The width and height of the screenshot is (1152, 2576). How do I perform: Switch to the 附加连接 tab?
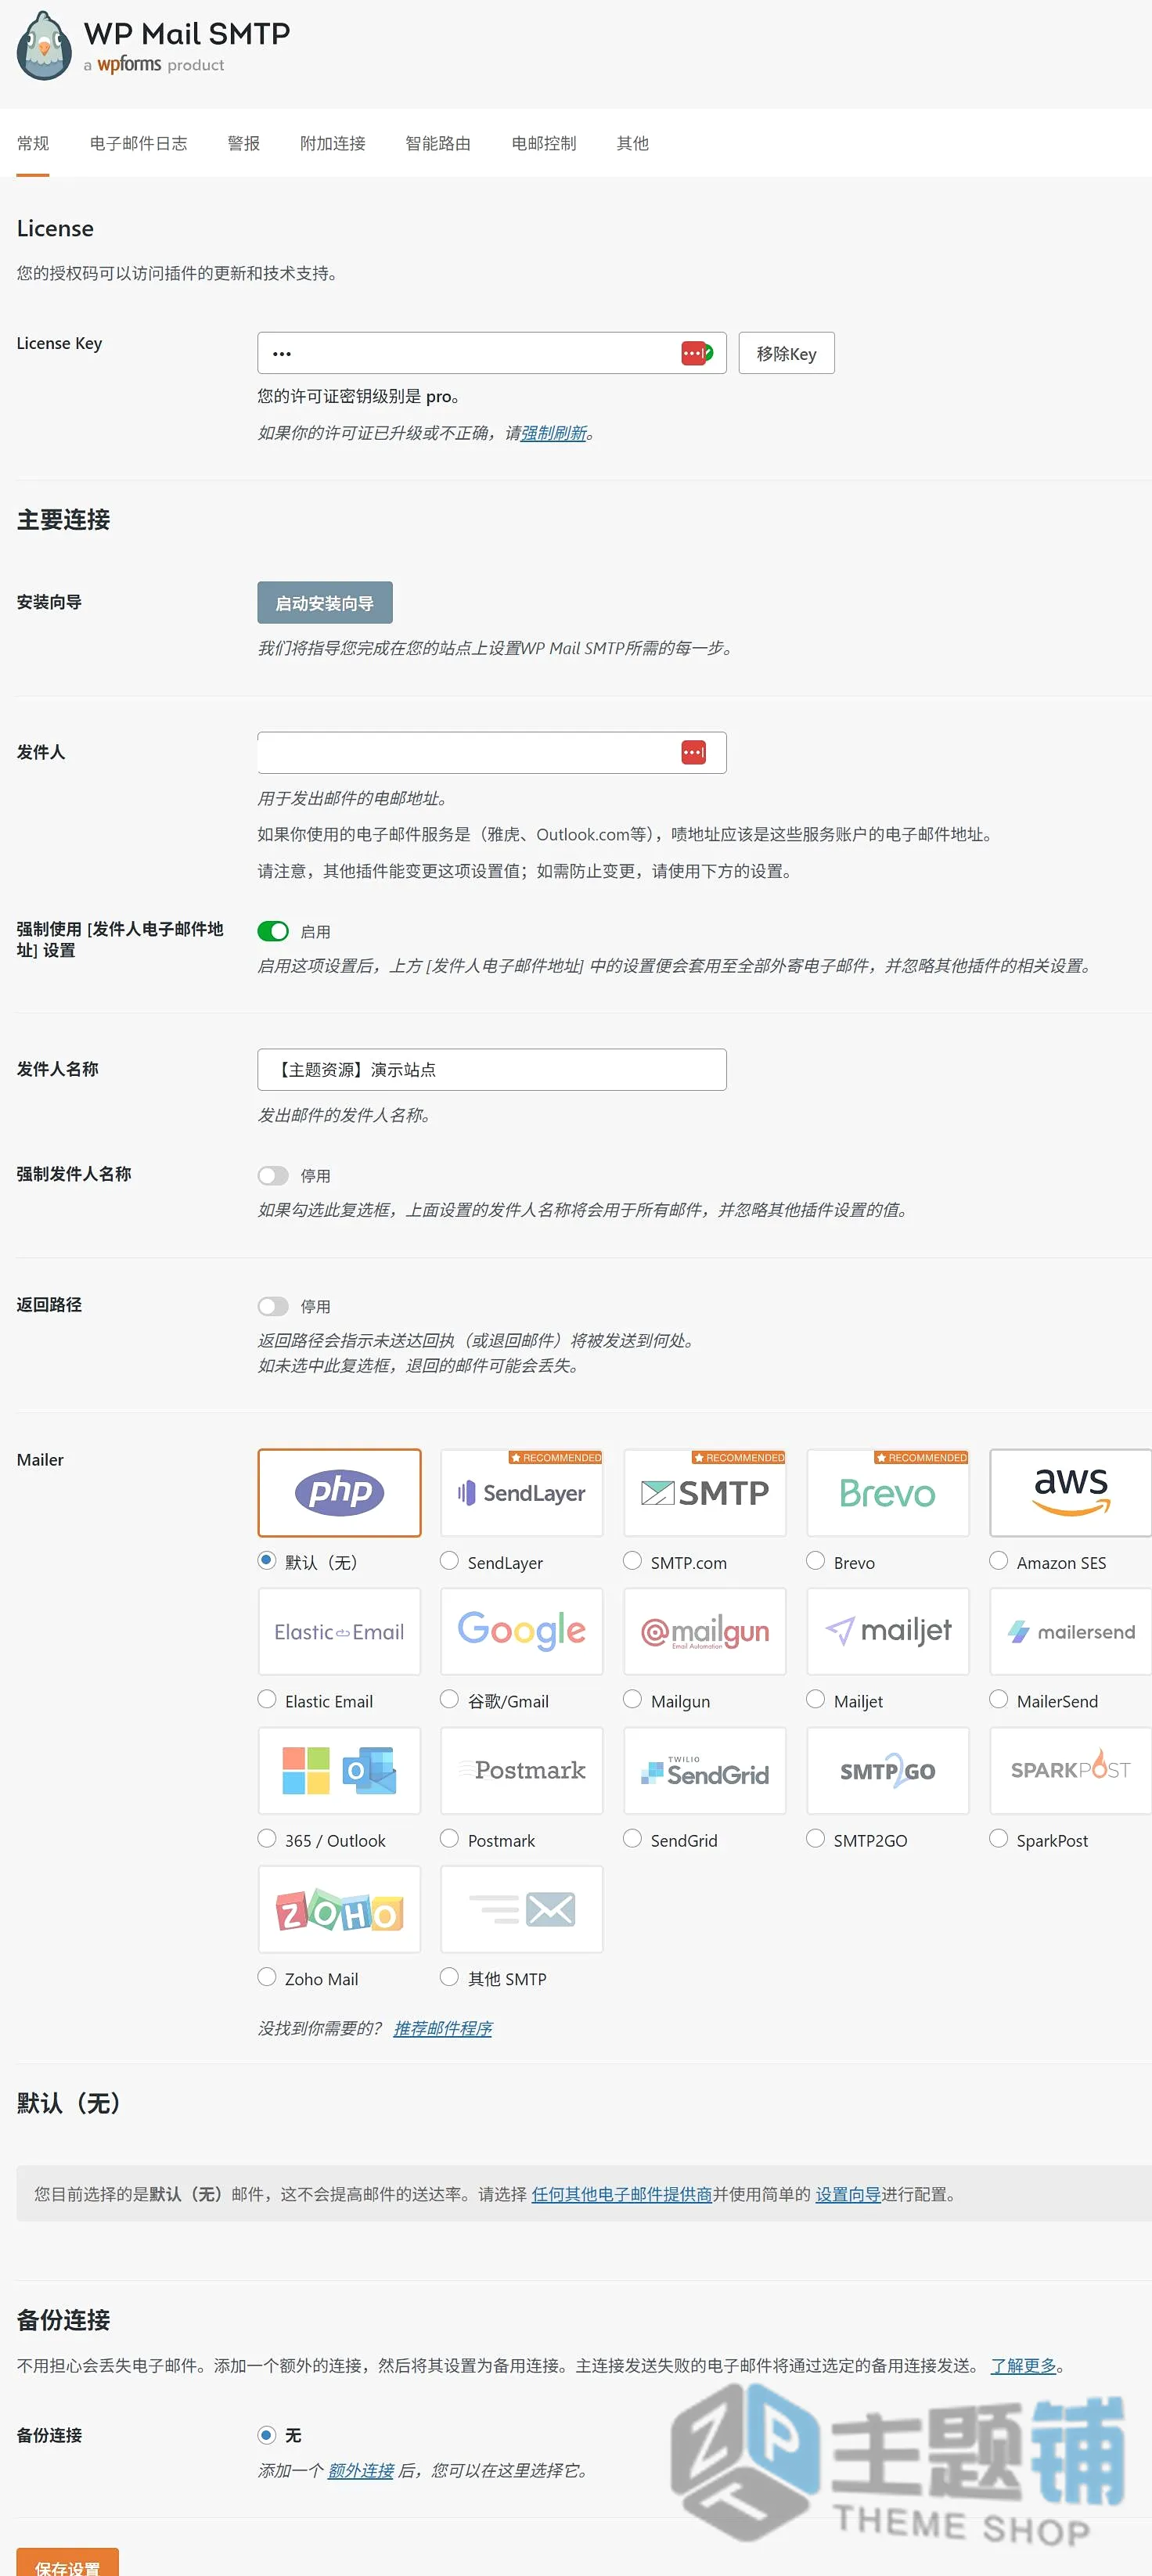(333, 143)
